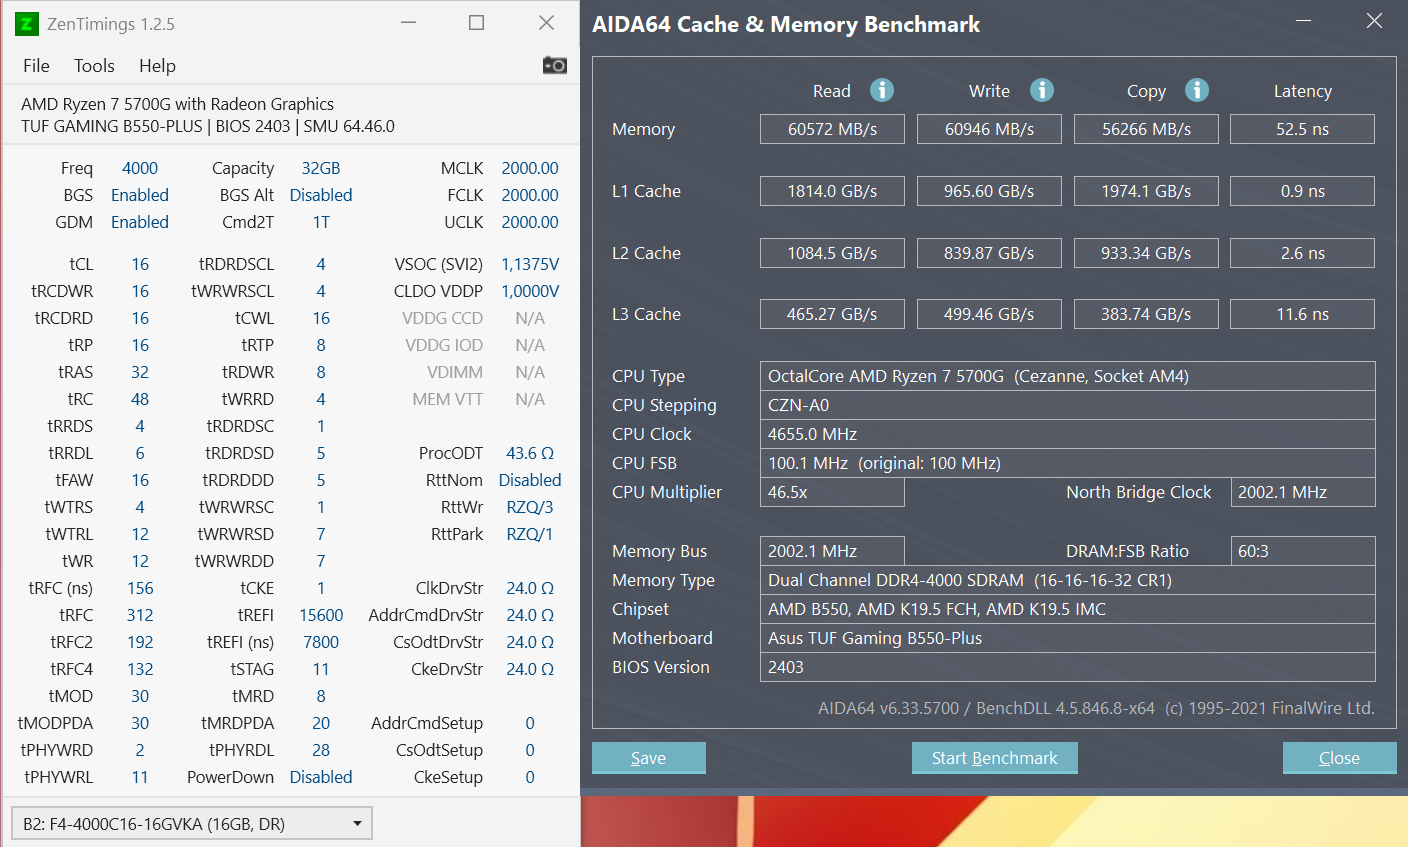Open the memory module selector dropdown

tap(191, 823)
